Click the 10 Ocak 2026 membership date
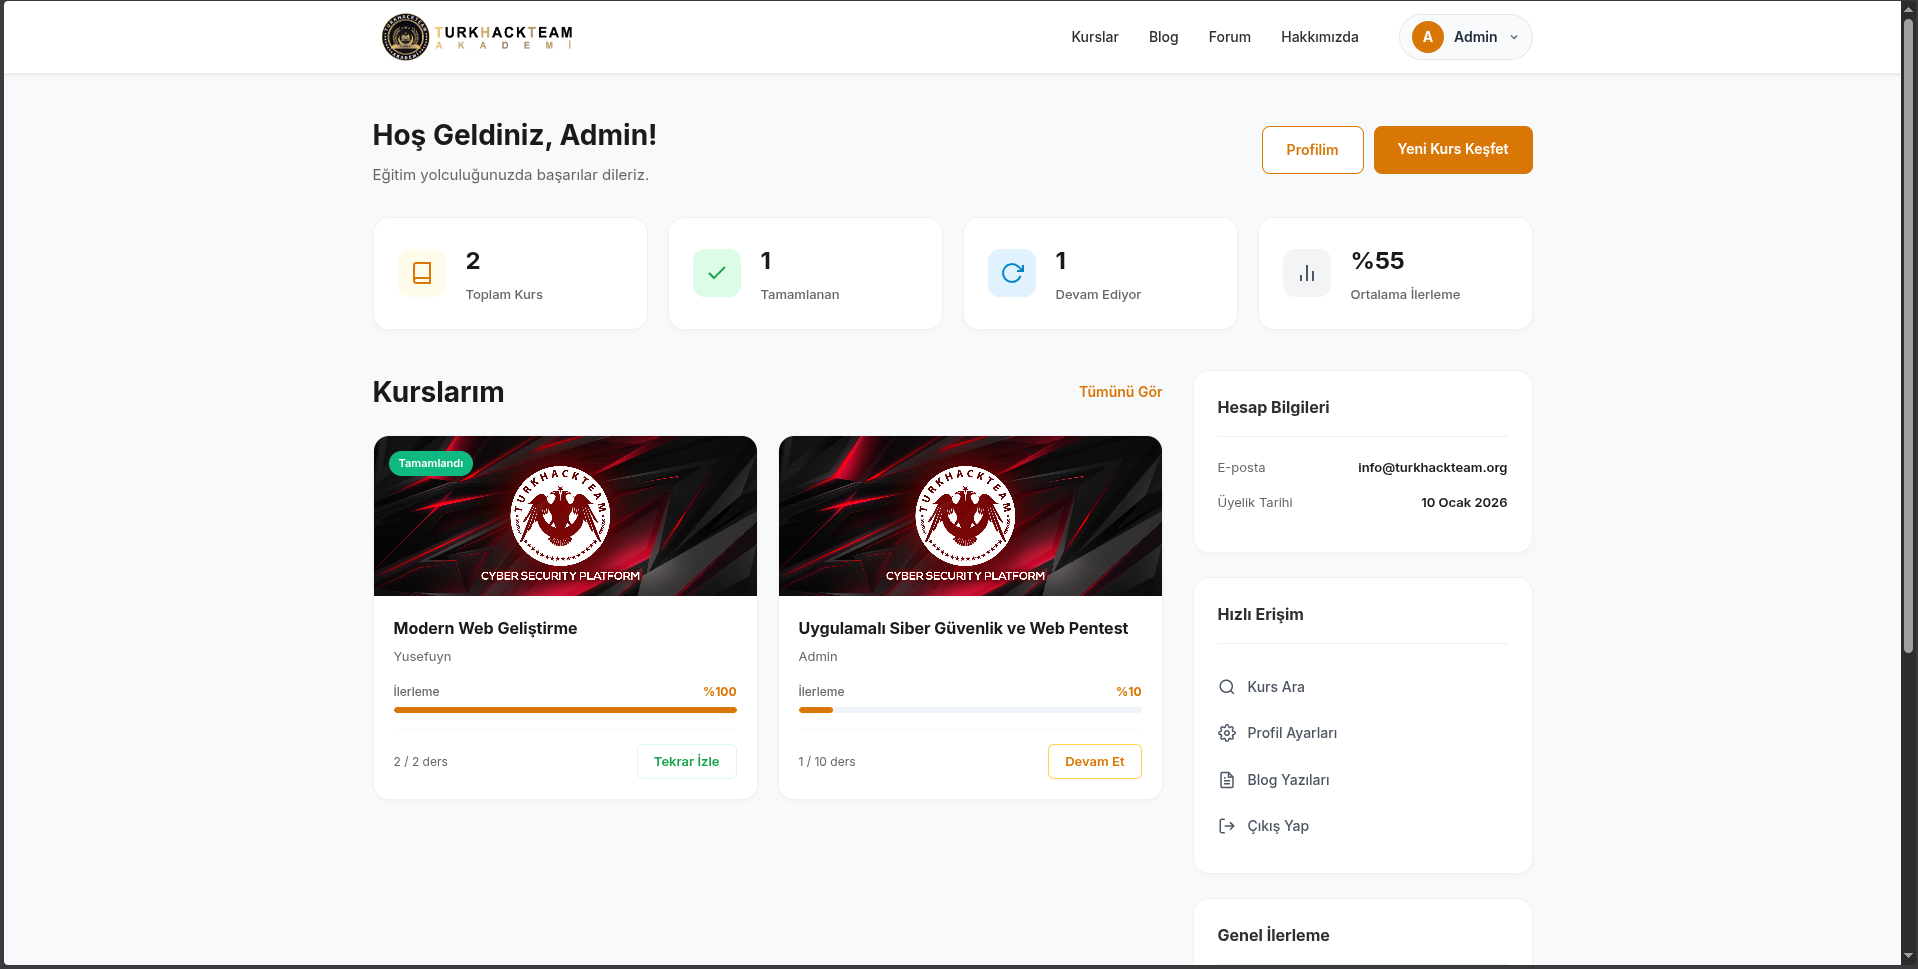This screenshot has width=1918, height=969. point(1464,502)
